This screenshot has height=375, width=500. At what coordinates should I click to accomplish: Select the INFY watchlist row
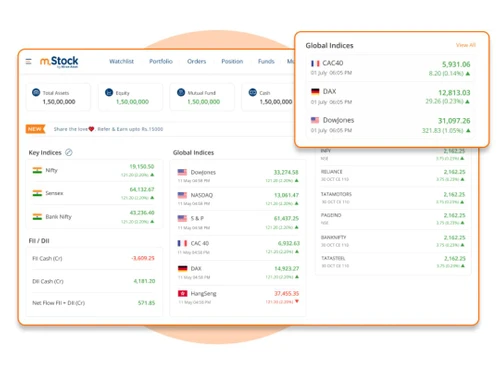pyautogui.click(x=392, y=155)
